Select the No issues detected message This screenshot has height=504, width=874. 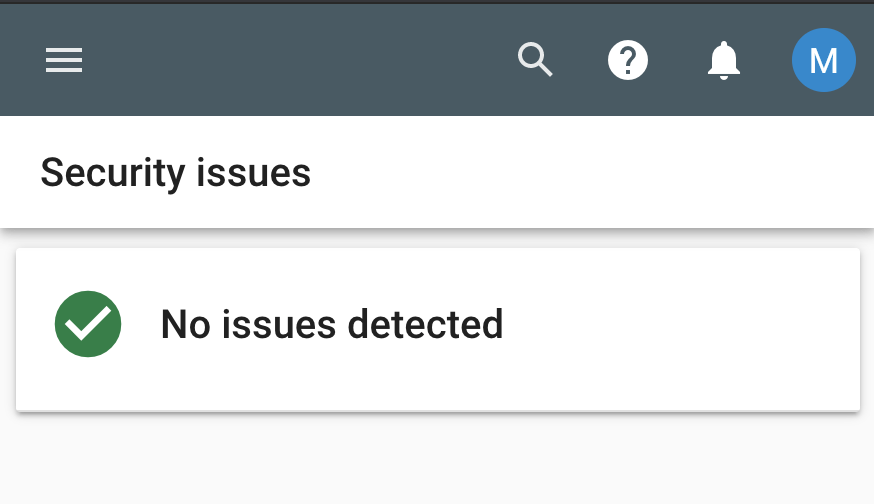pyautogui.click(x=331, y=324)
